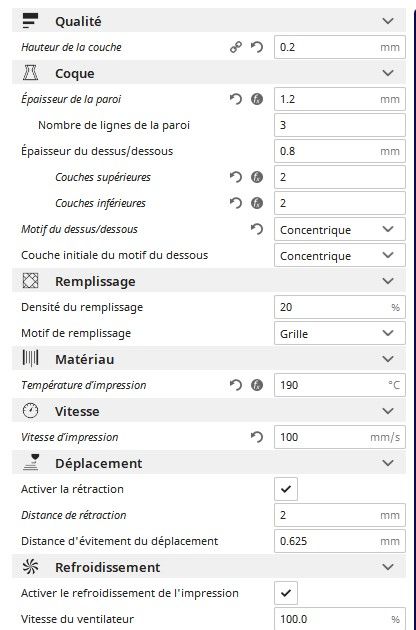This screenshot has height=630, width=416.
Task: Click the Vitesse du ventilateur value field
Action: click(340, 619)
